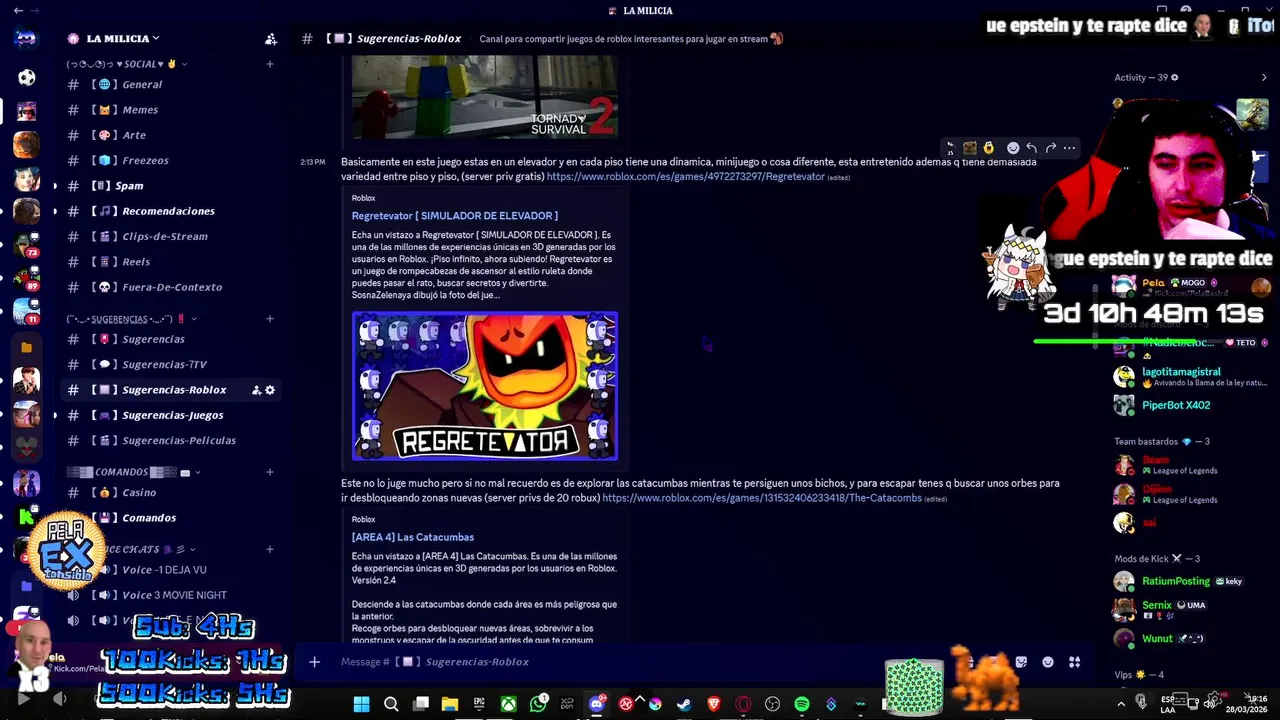
Task: Open [AREA 4] Las Catacumbas embed title
Action: tap(413, 537)
